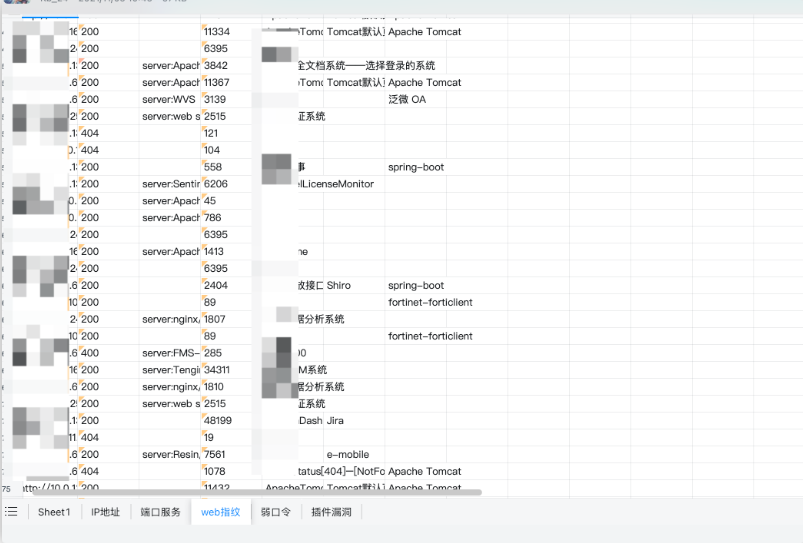This screenshot has width=803, height=543.
Task: Click the 400 status code cell
Action: coord(109,353)
